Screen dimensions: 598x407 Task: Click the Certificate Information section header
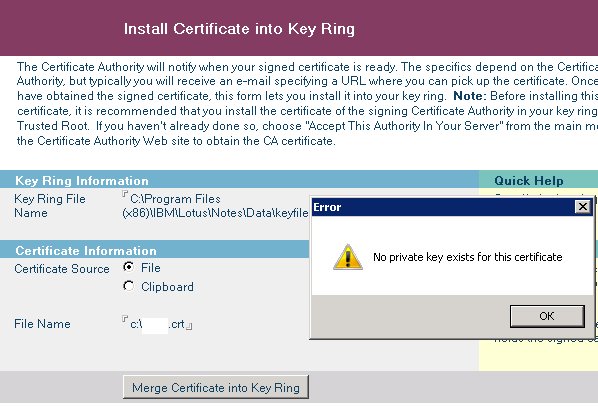(x=154, y=250)
